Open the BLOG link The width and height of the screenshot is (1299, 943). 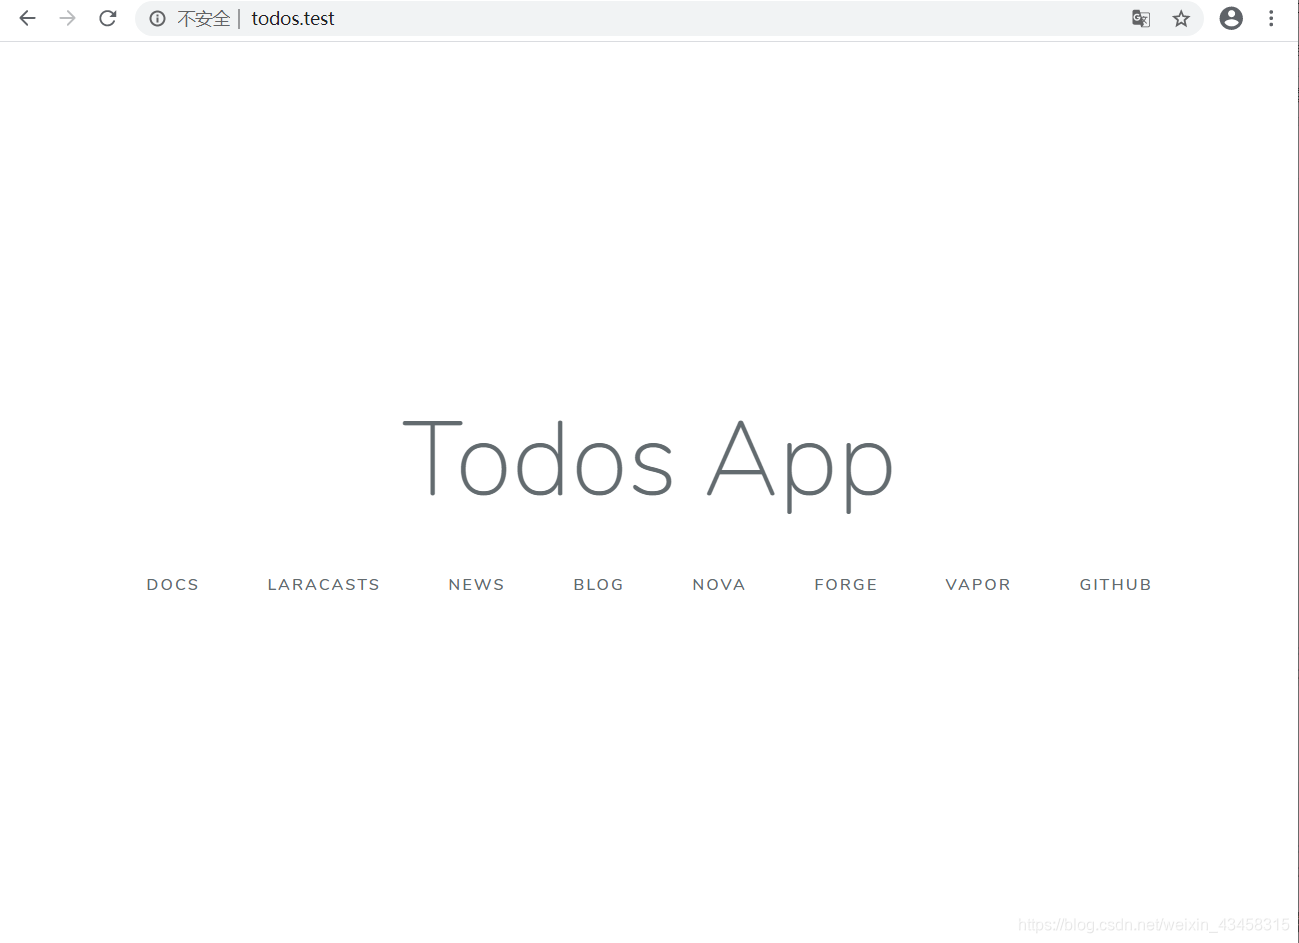pos(599,585)
